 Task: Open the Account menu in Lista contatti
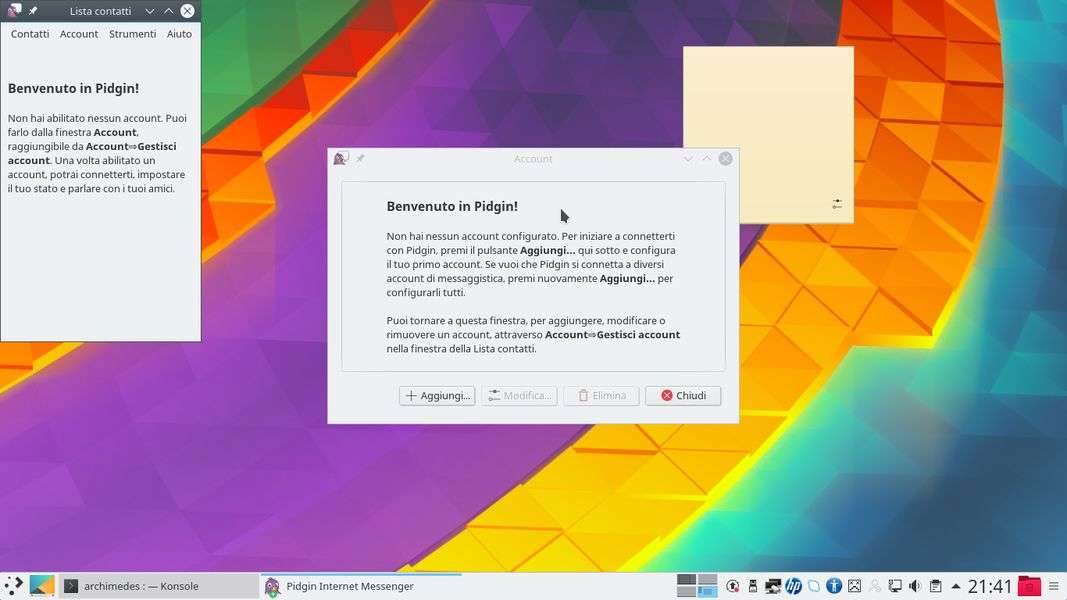[79, 34]
